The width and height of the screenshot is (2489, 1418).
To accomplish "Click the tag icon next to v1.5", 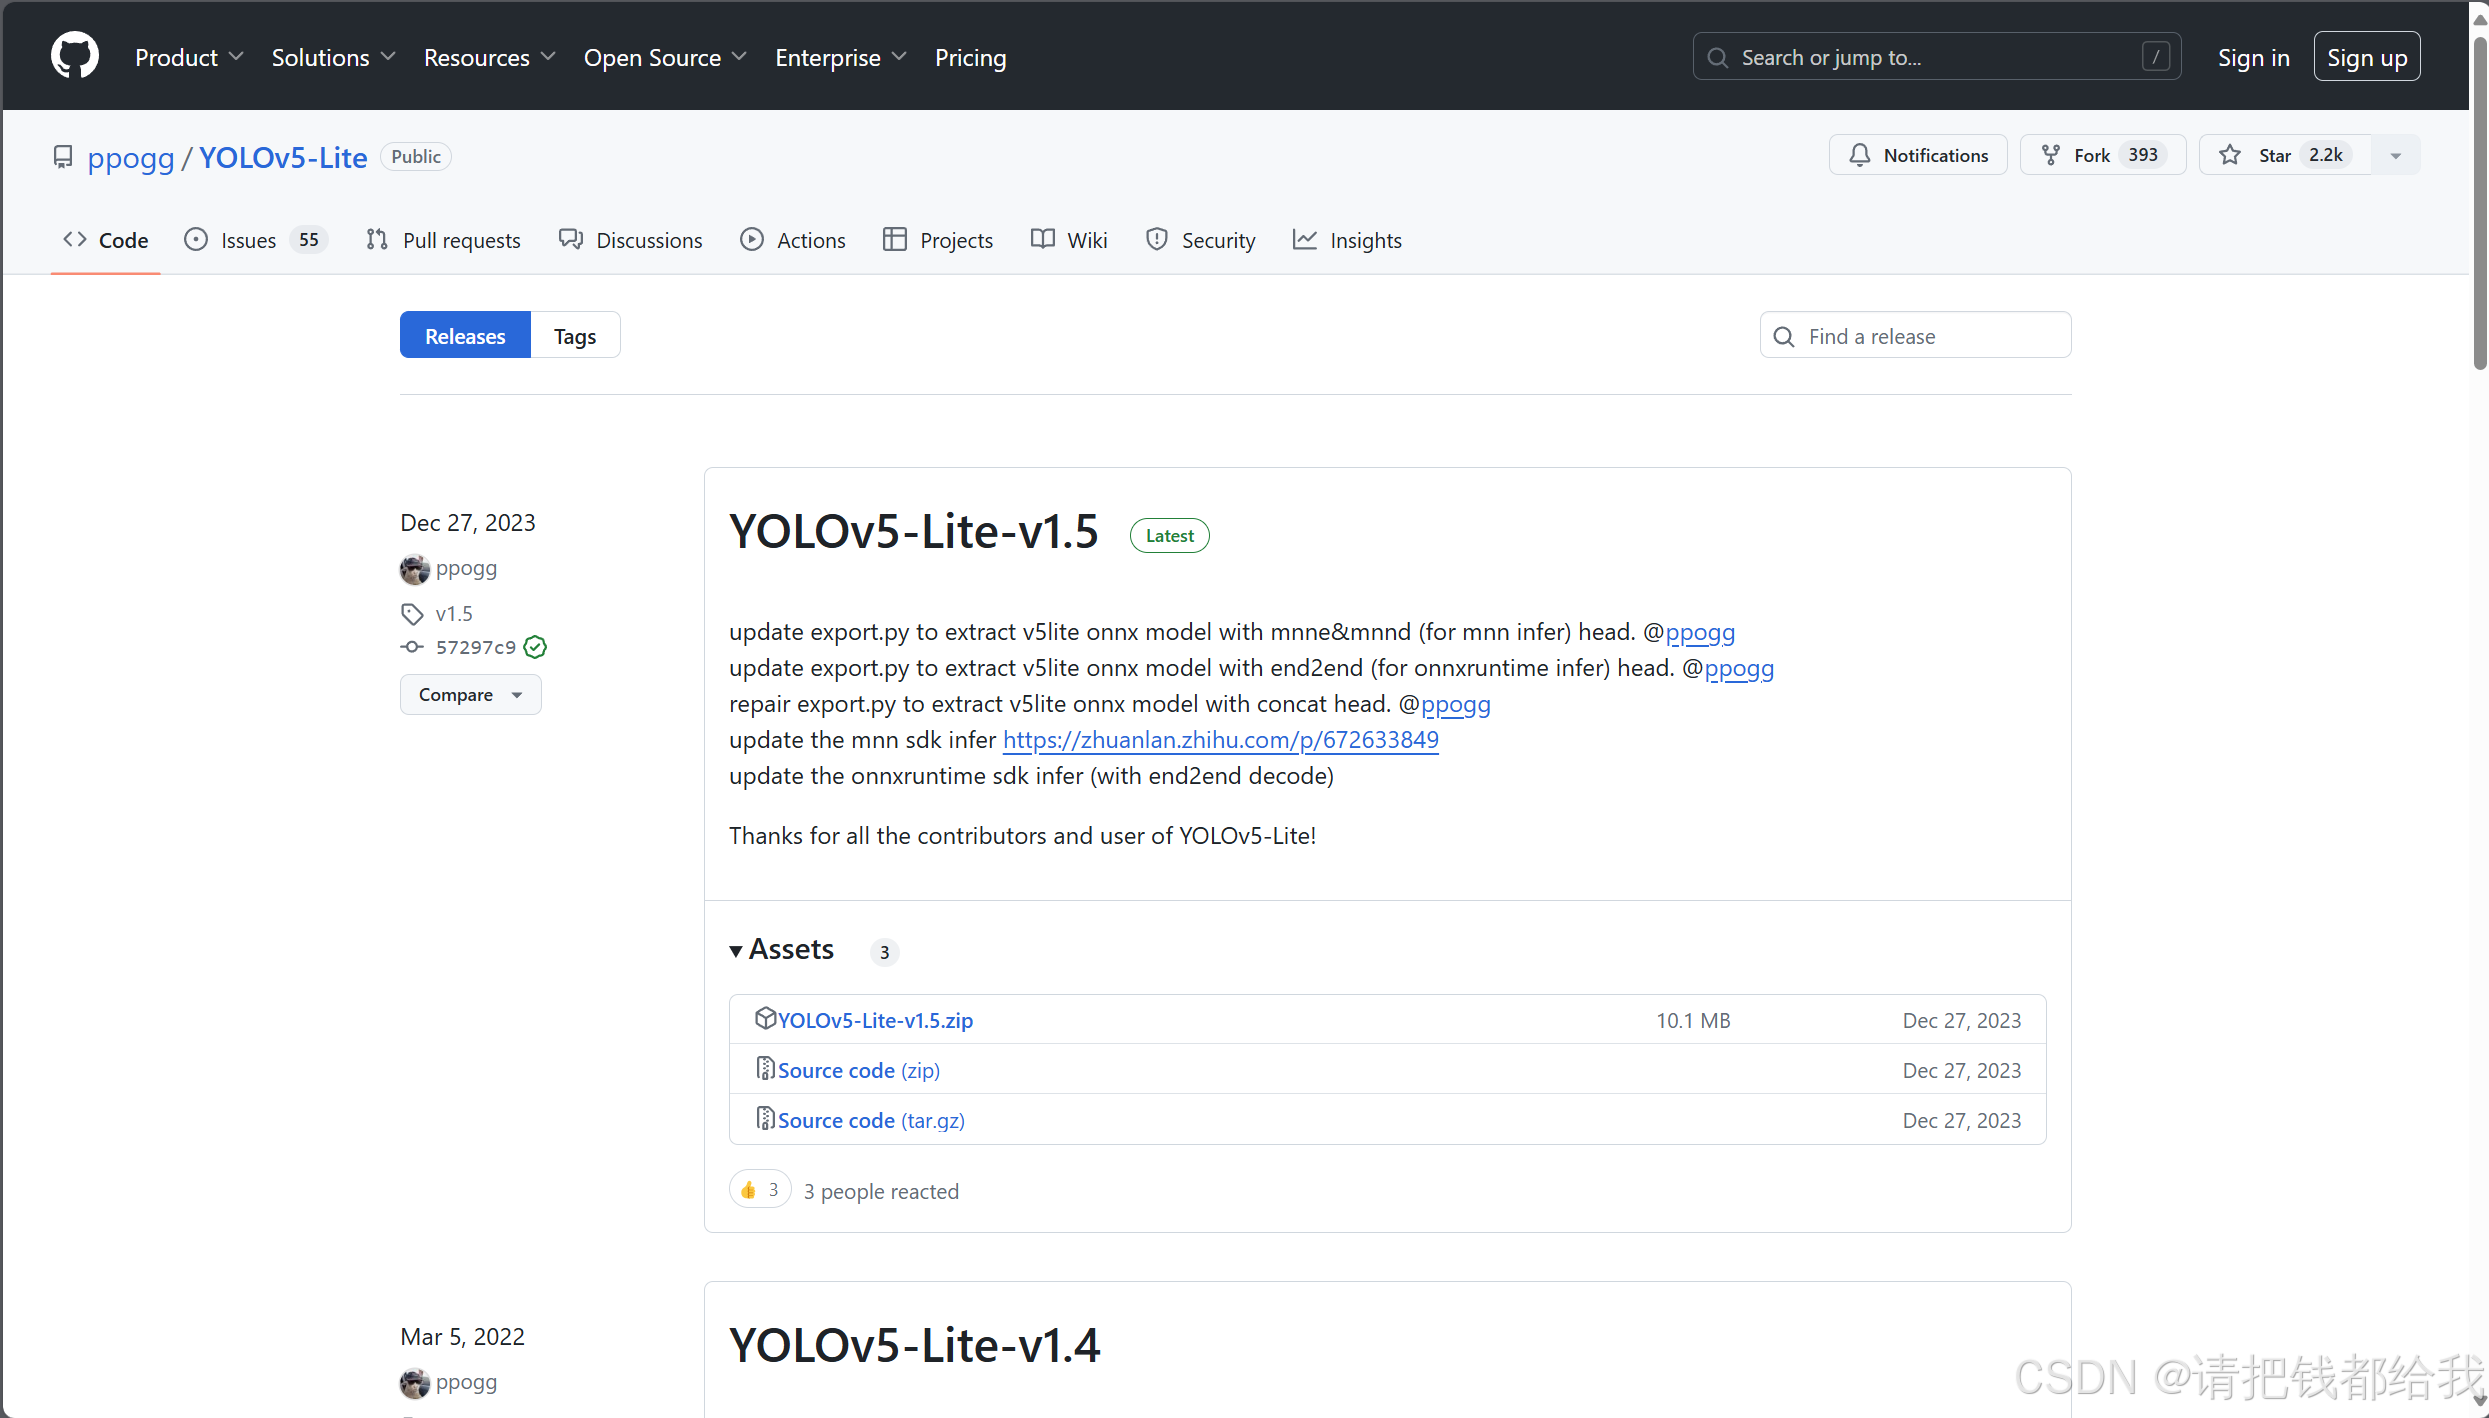I will pos(412,614).
